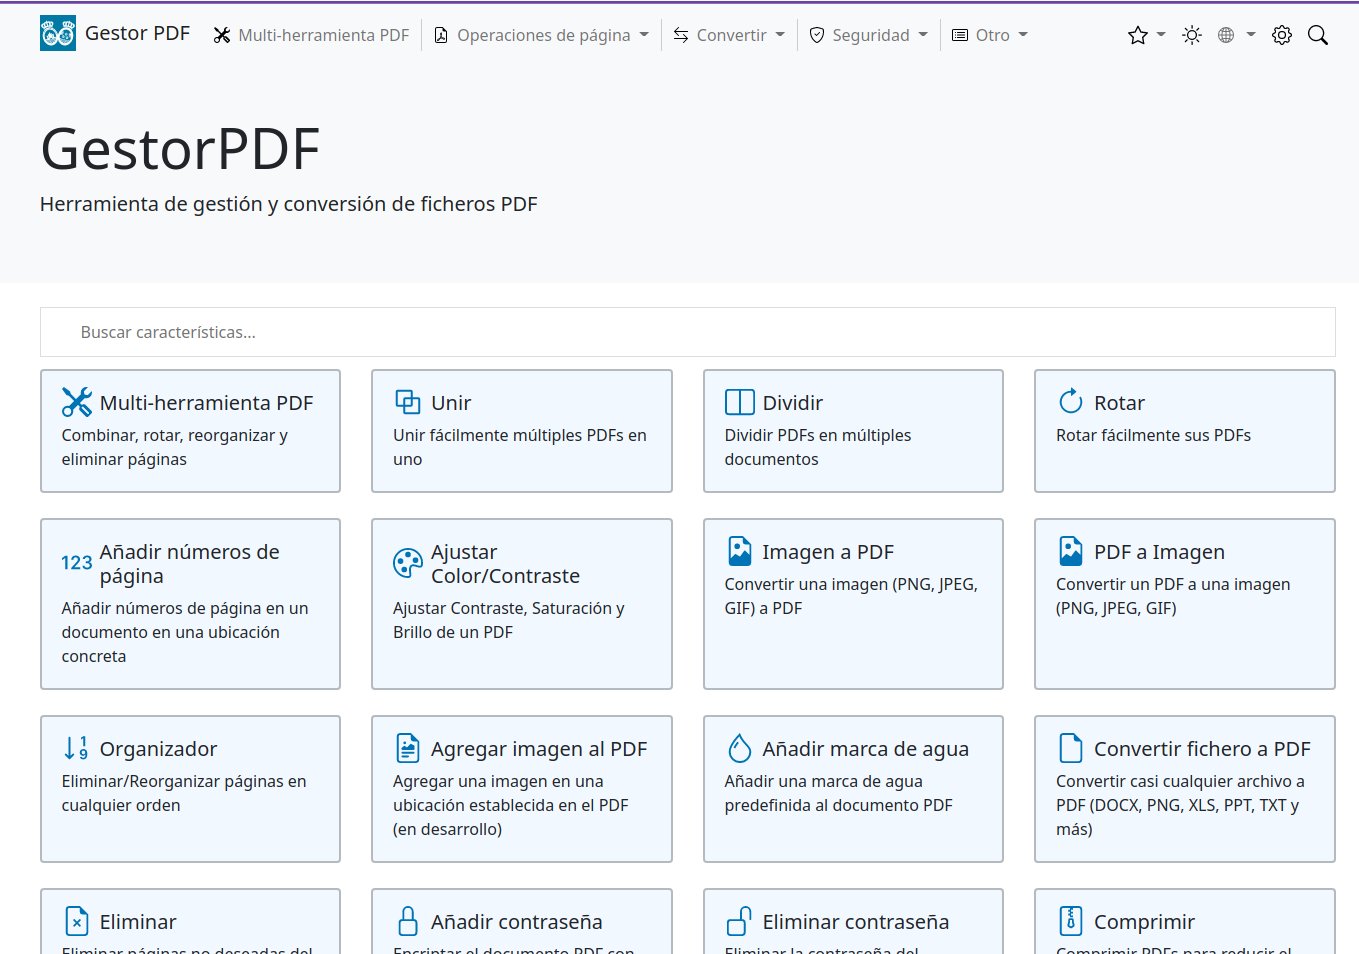The width and height of the screenshot is (1359, 954).
Task: Click the Gestor PDF logo icon
Action: [58, 34]
